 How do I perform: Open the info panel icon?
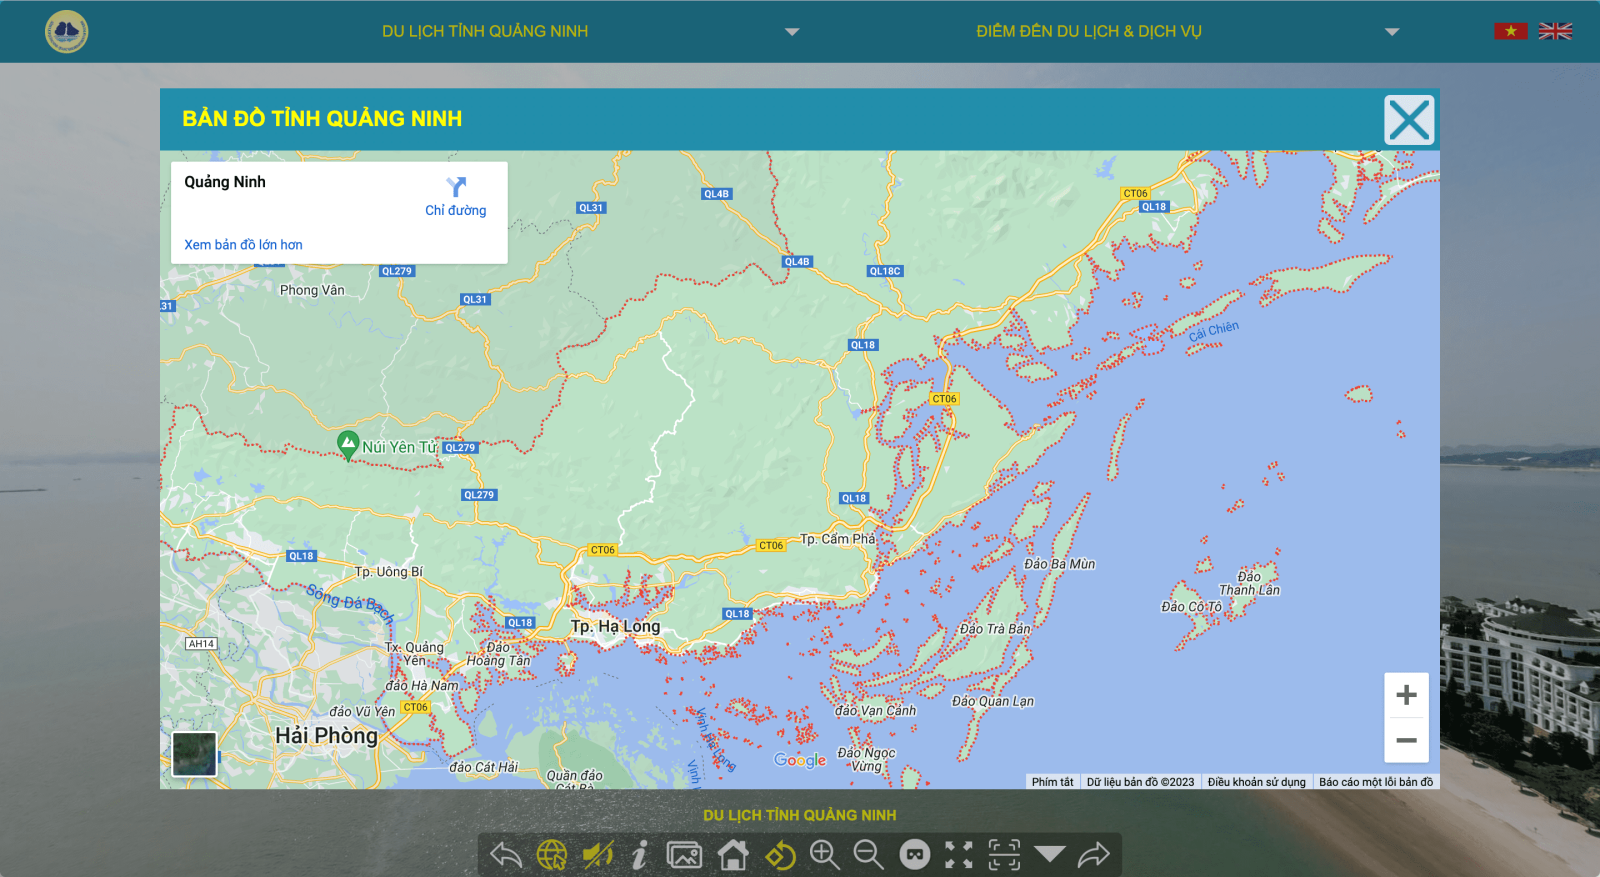(x=640, y=855)
